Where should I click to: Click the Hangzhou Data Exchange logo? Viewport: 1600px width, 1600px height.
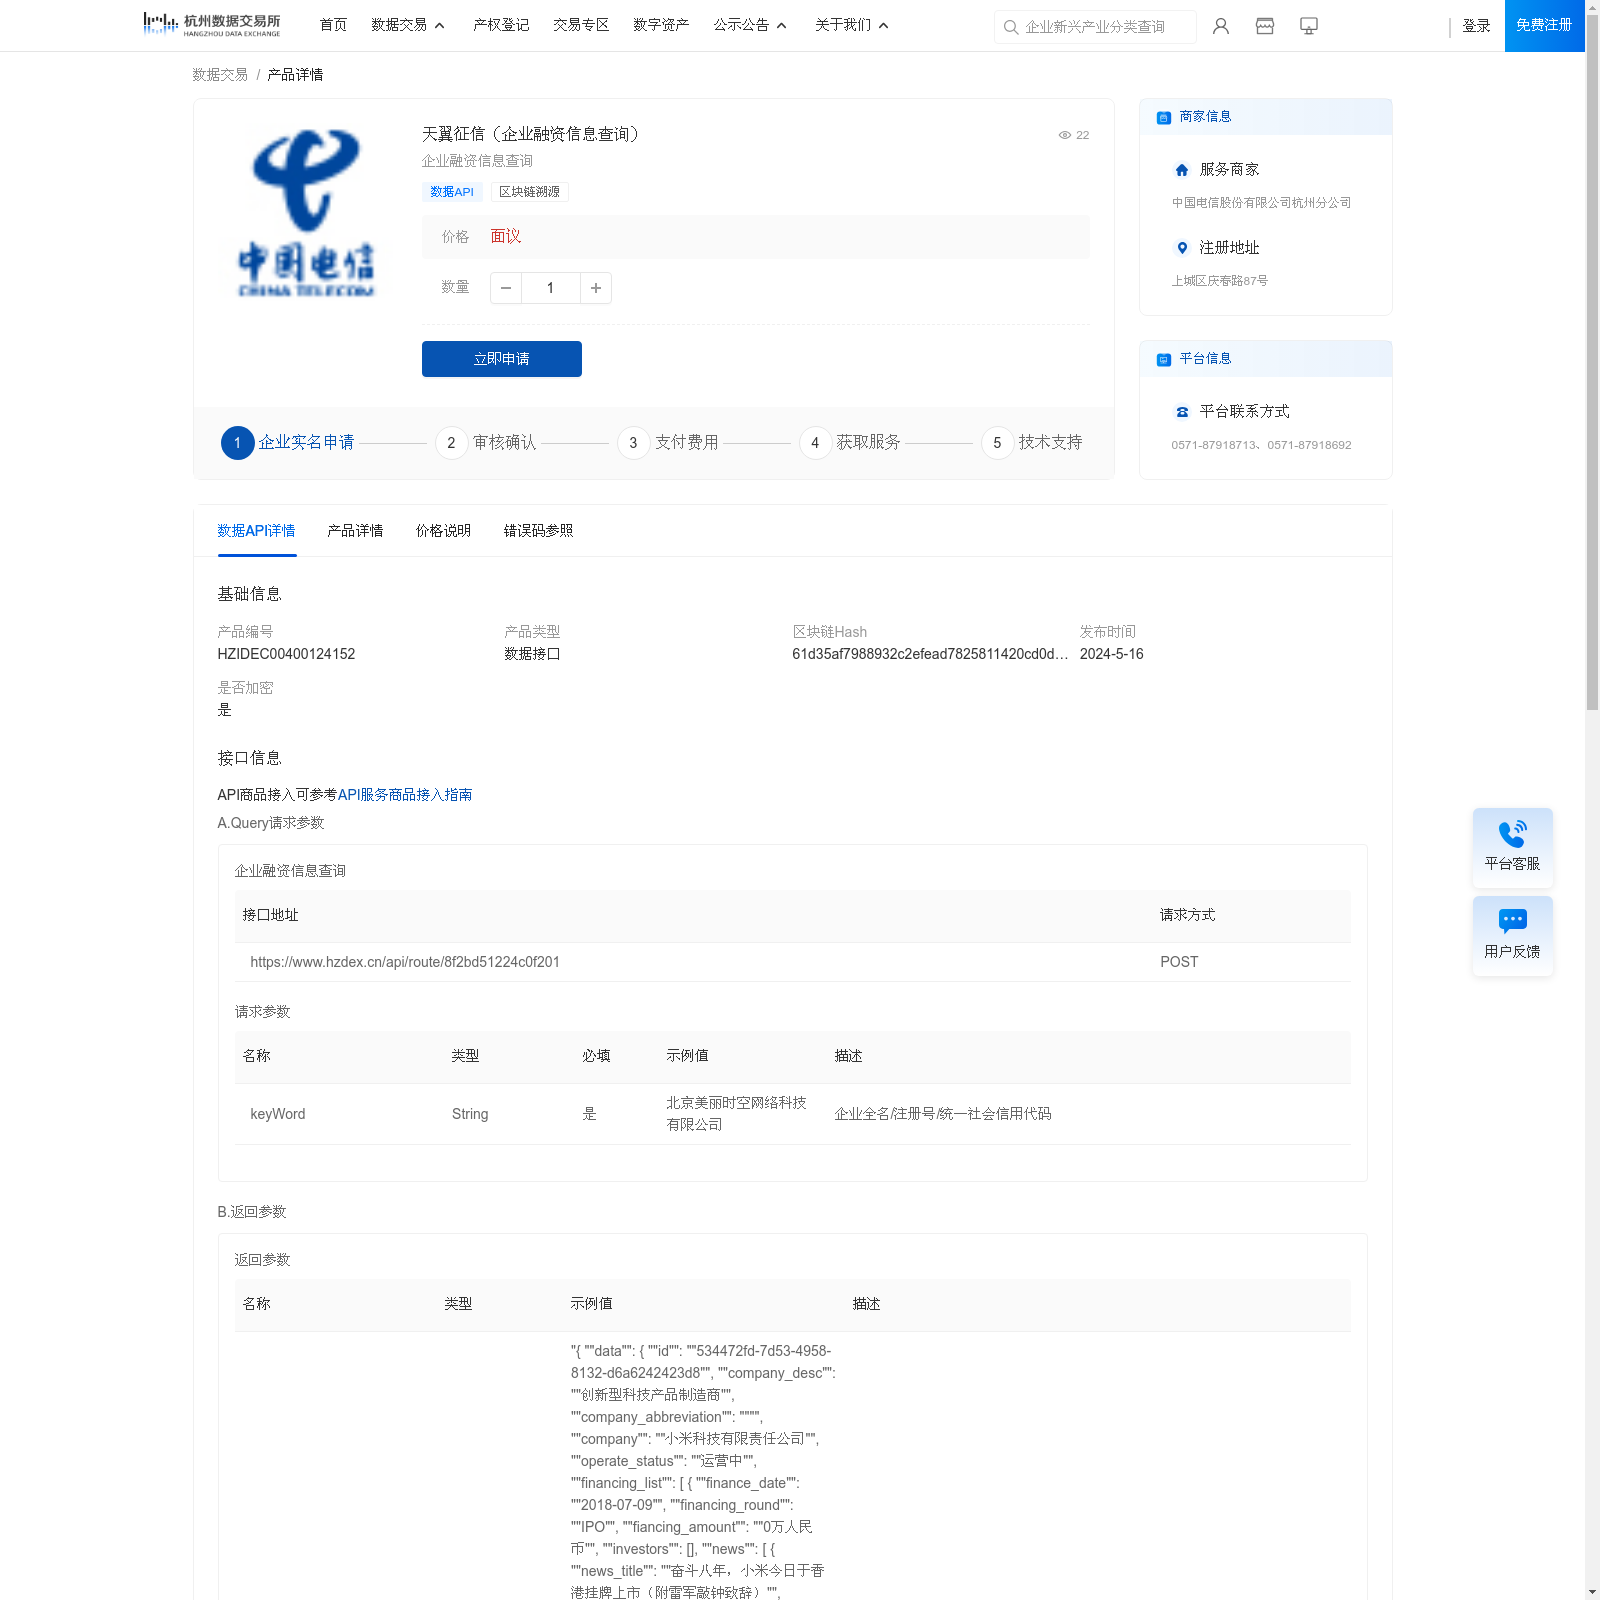click(x=212, y=25)
